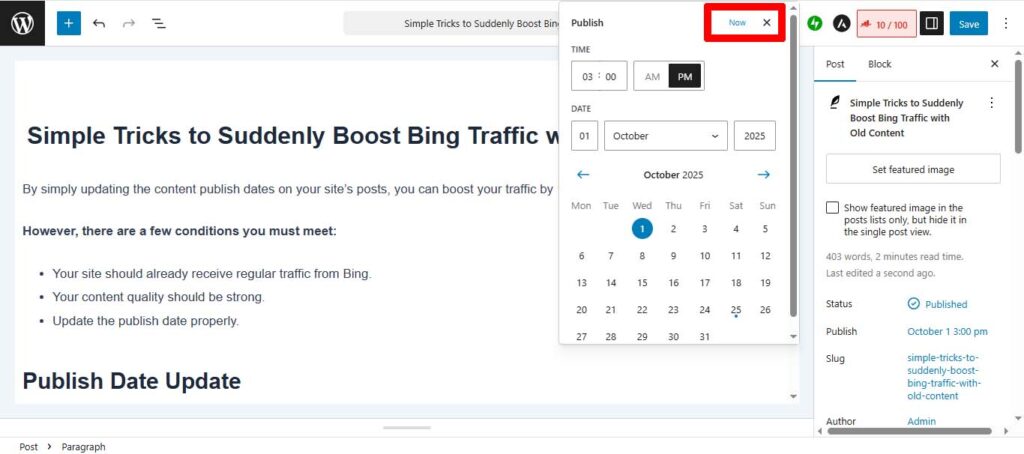The width and height of the screenshot is (1024, 454).
Task: Click Set featured image button
Action: pyautogui.click(x=913, y=169)
